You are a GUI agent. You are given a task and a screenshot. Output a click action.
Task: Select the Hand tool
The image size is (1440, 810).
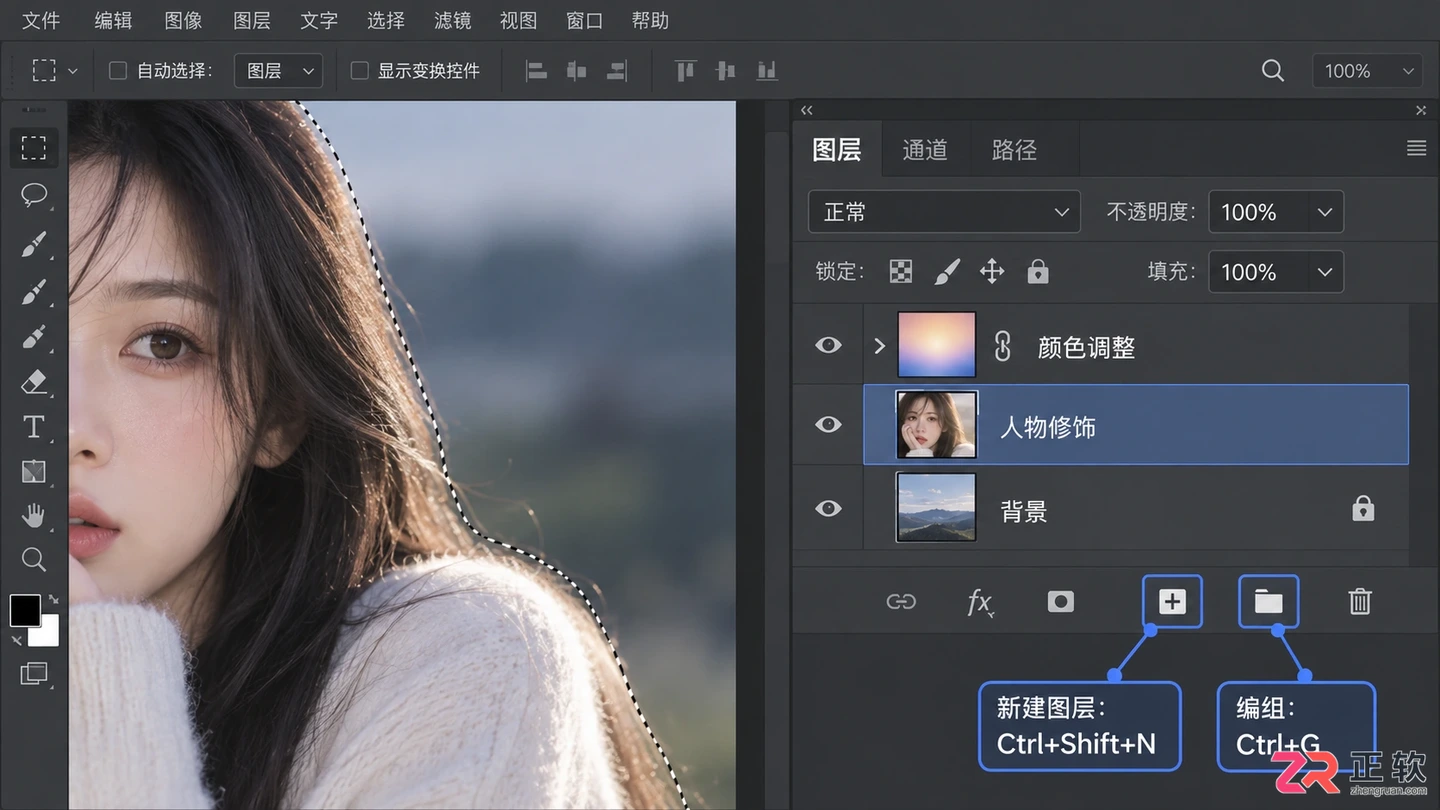[34, 516]
